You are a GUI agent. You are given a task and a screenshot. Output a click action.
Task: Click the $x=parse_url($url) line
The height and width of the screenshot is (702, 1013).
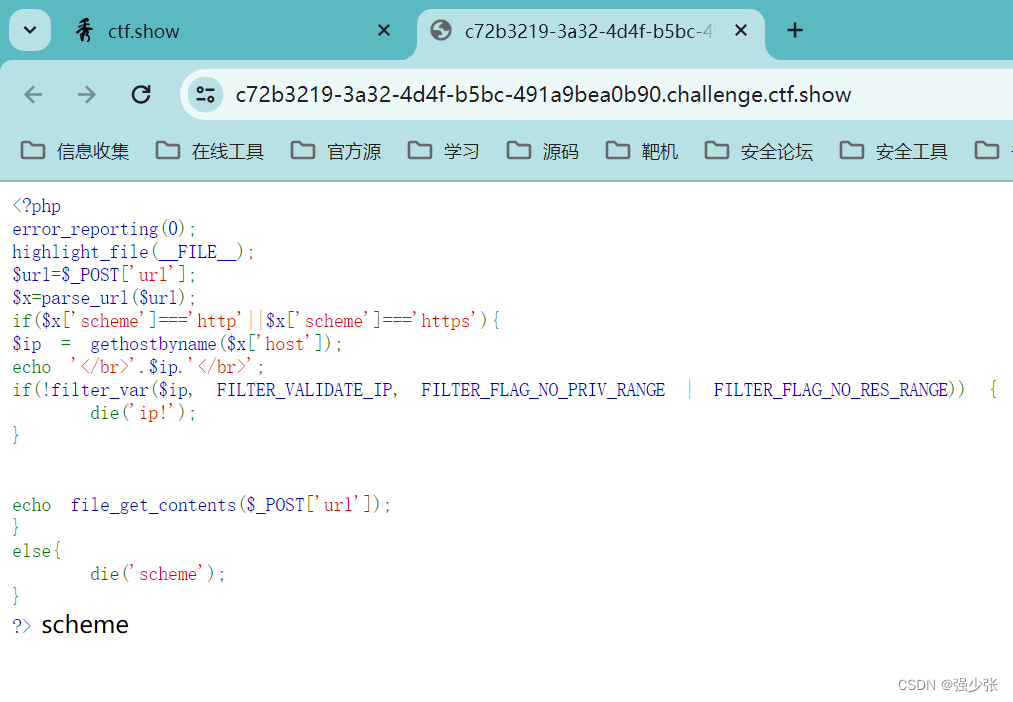click(x=104, y=298)
